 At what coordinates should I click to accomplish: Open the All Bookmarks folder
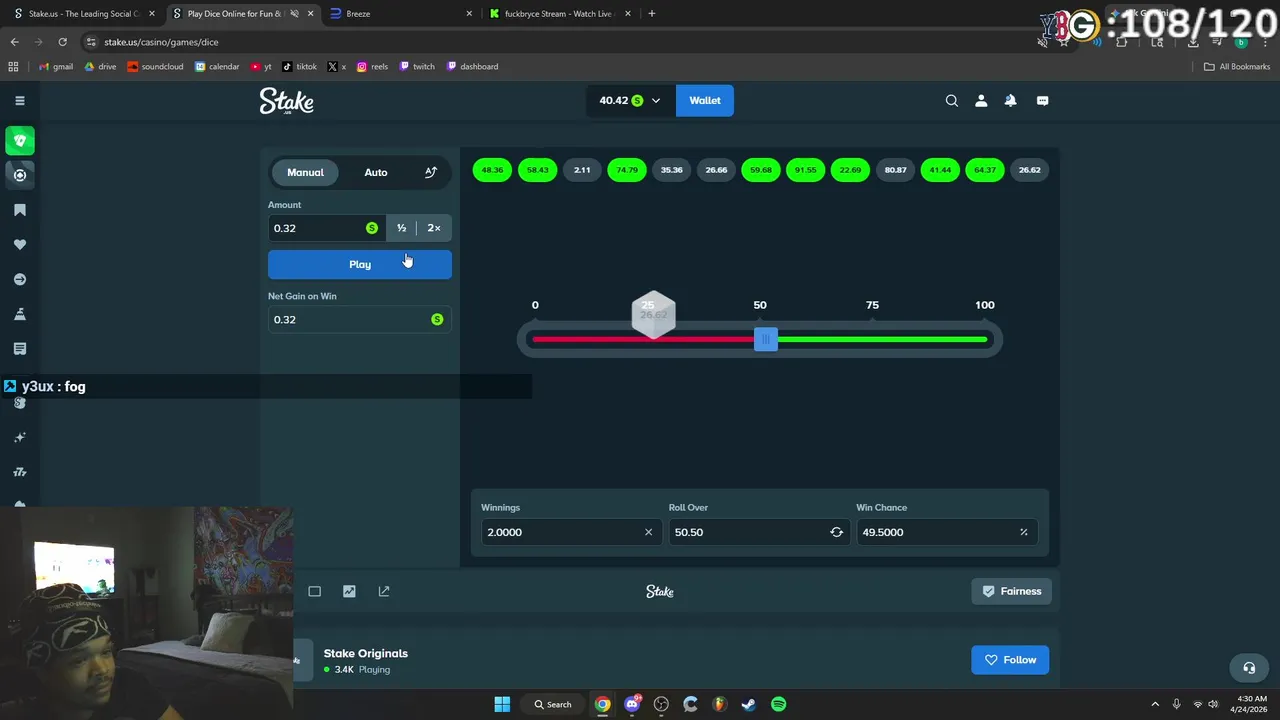[x=1237, y=67]
